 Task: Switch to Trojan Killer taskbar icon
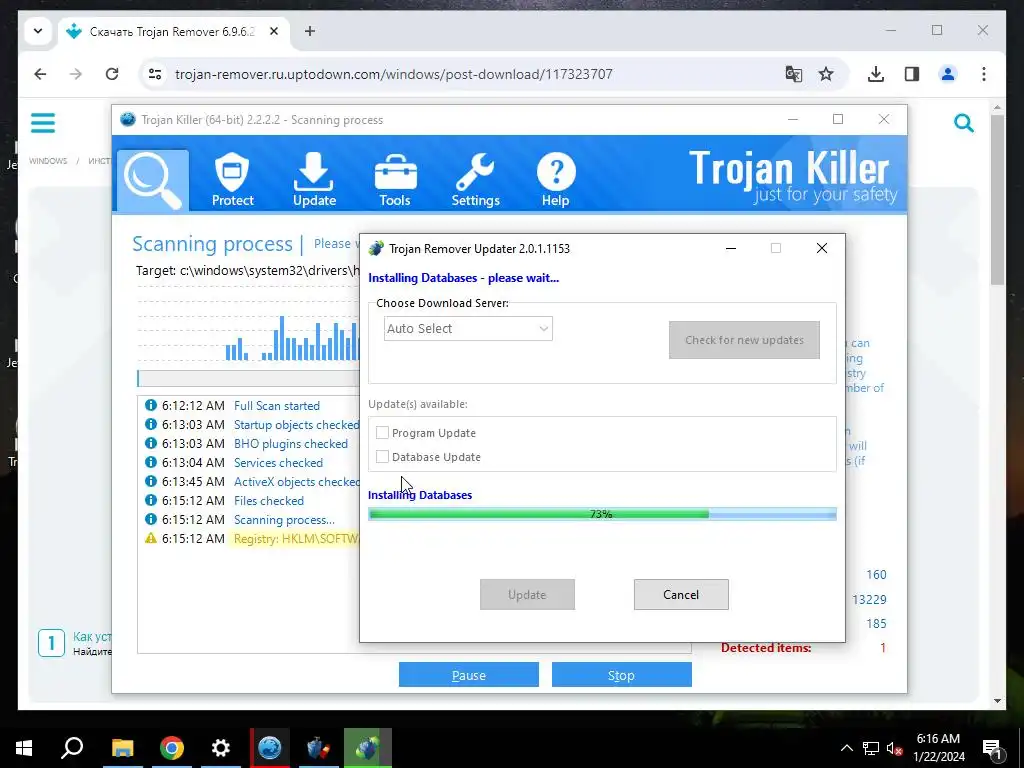pyautogui.click(x=270, y=748)
